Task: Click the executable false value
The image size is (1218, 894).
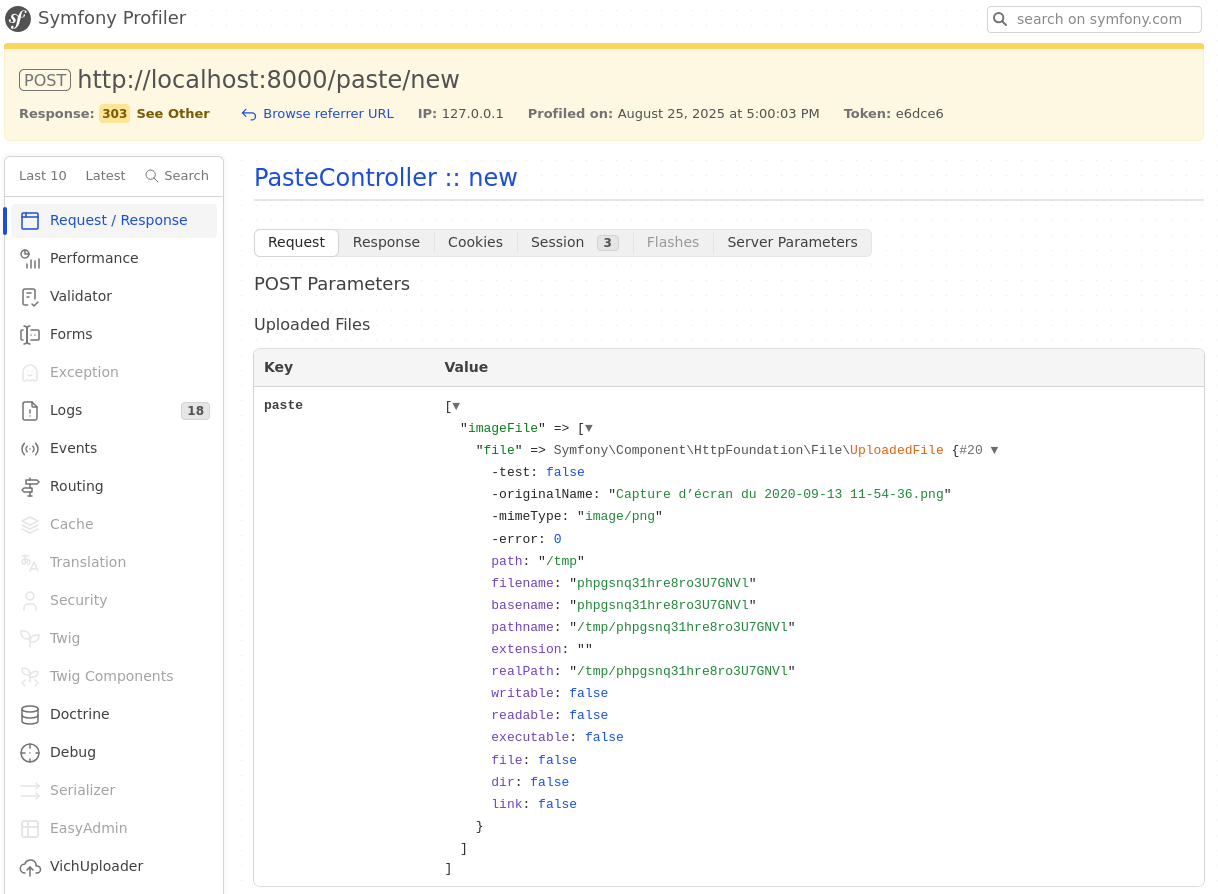Action: tap(604, 737)
